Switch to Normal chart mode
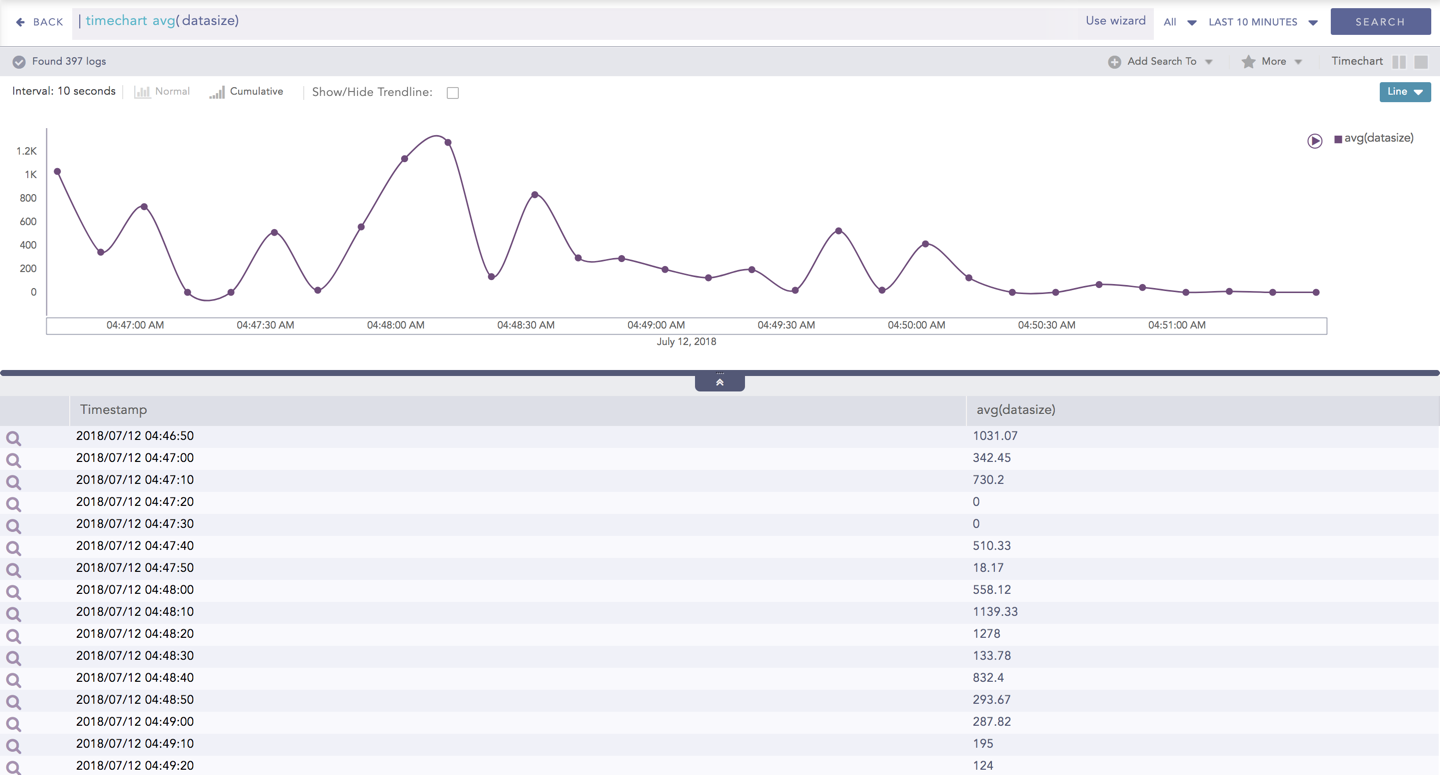1440x775 pixels. [162, 92]
